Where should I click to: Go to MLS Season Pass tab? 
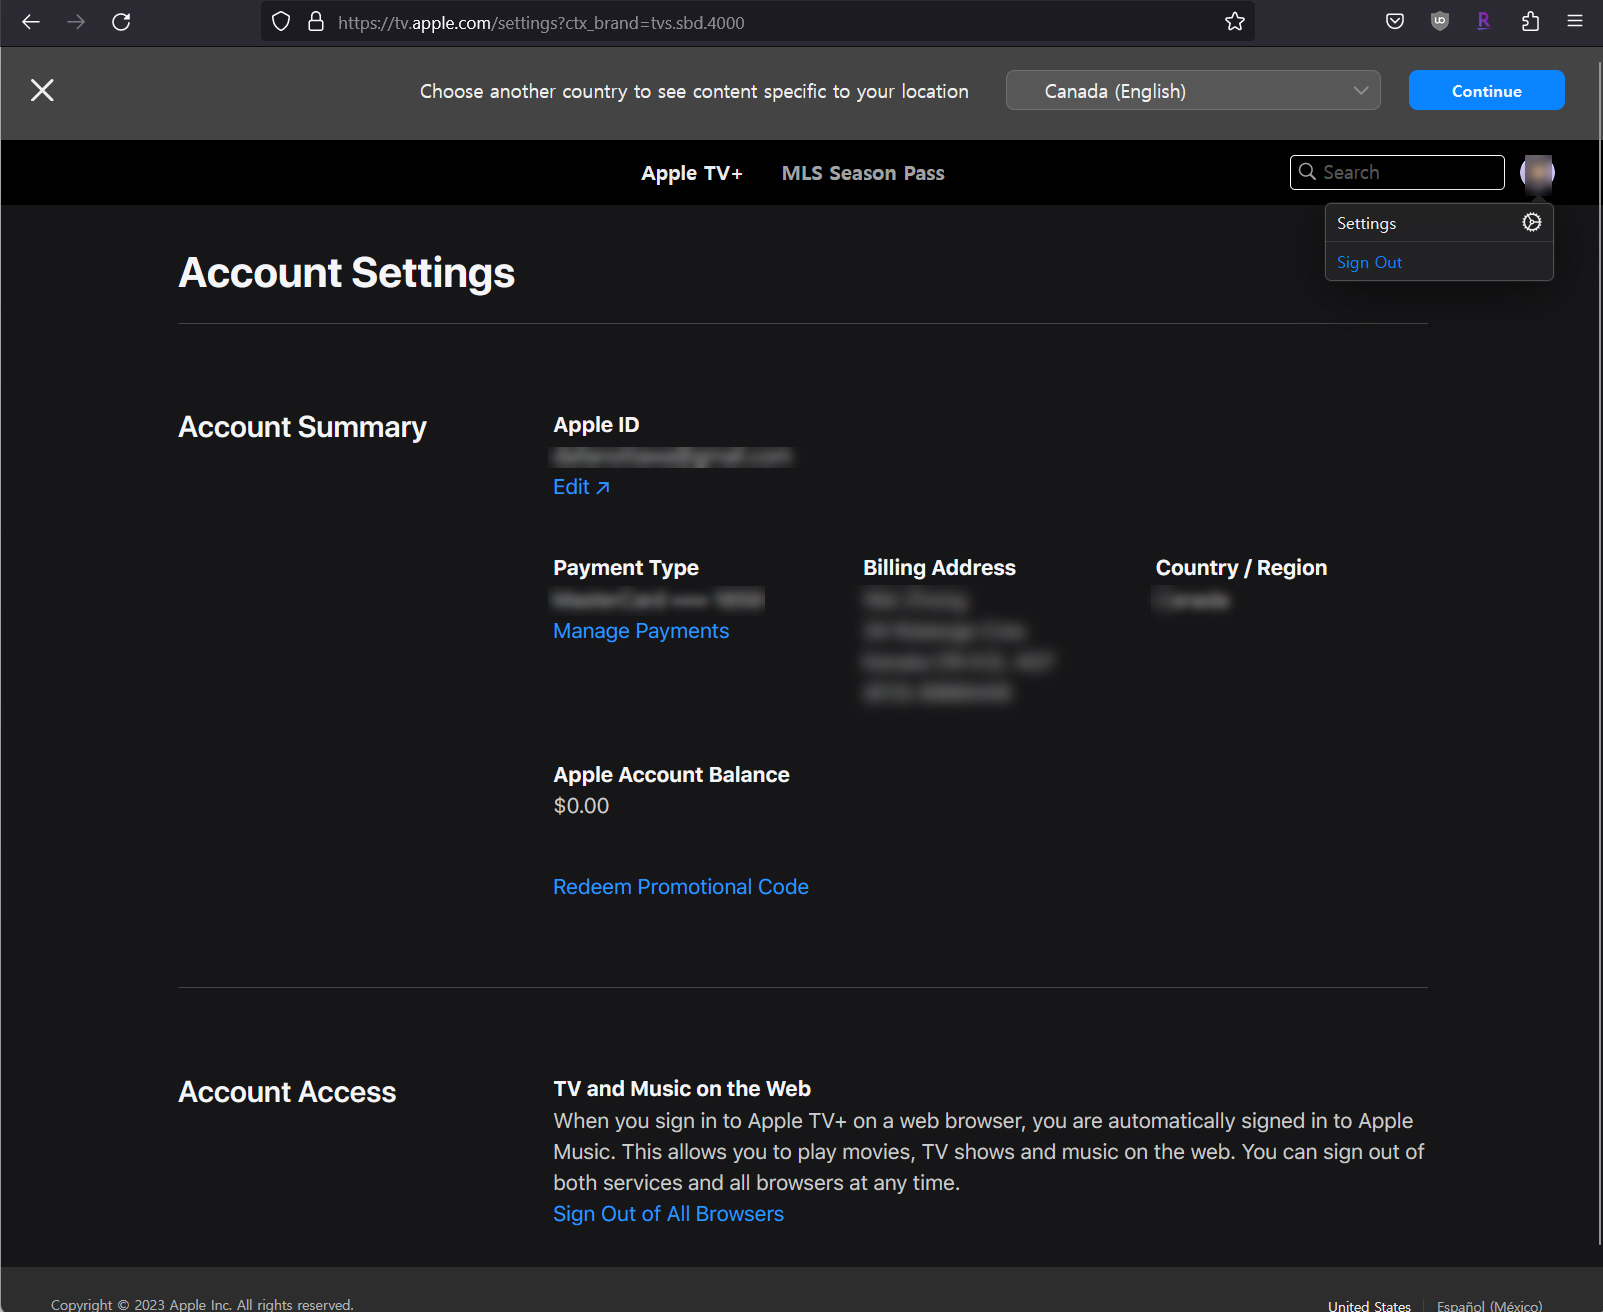pos(862,173)
